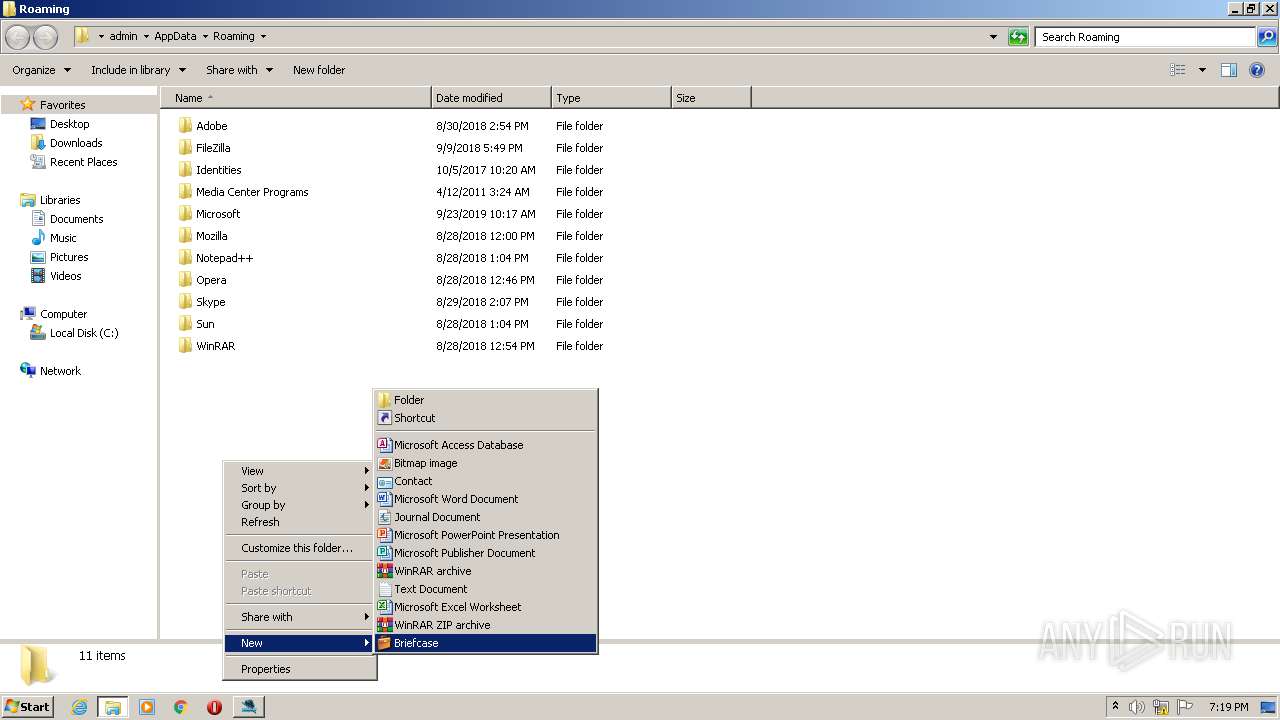Choose Shortcut in the New submenu
This screenshot has width=1280, height=720.
(x=486, y=418)
